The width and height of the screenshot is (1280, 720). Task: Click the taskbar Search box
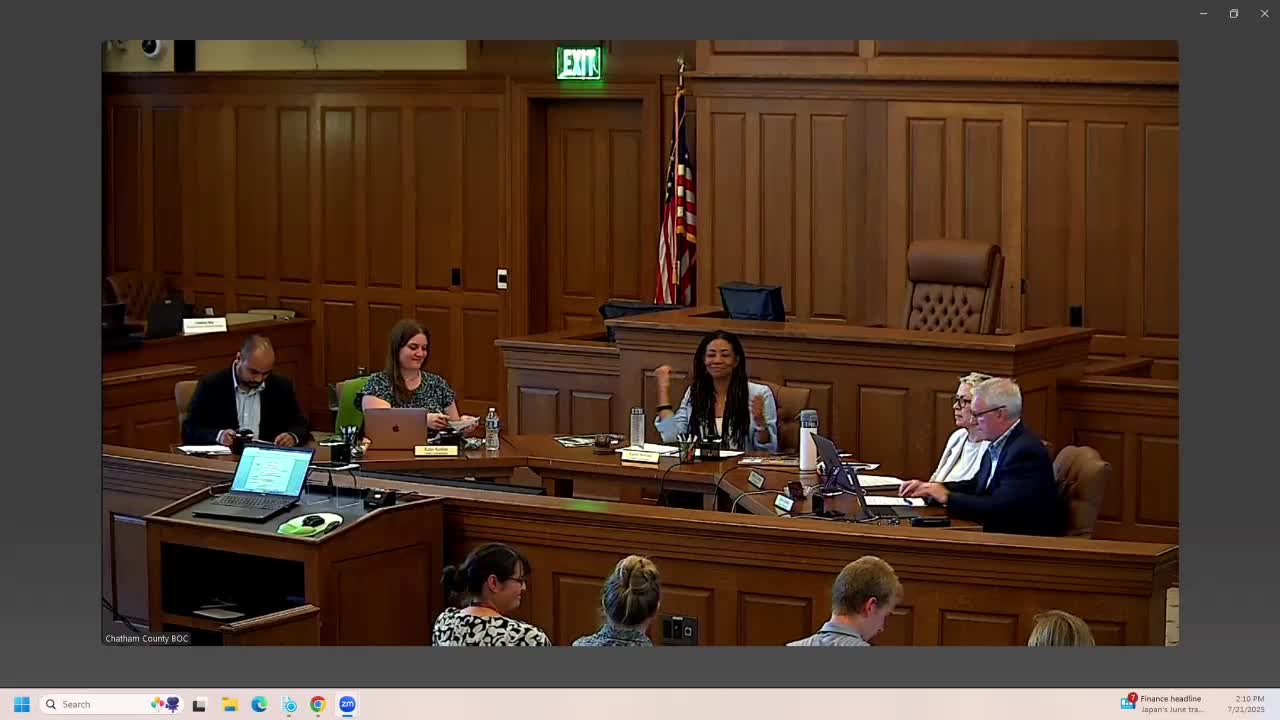[112, 704]
